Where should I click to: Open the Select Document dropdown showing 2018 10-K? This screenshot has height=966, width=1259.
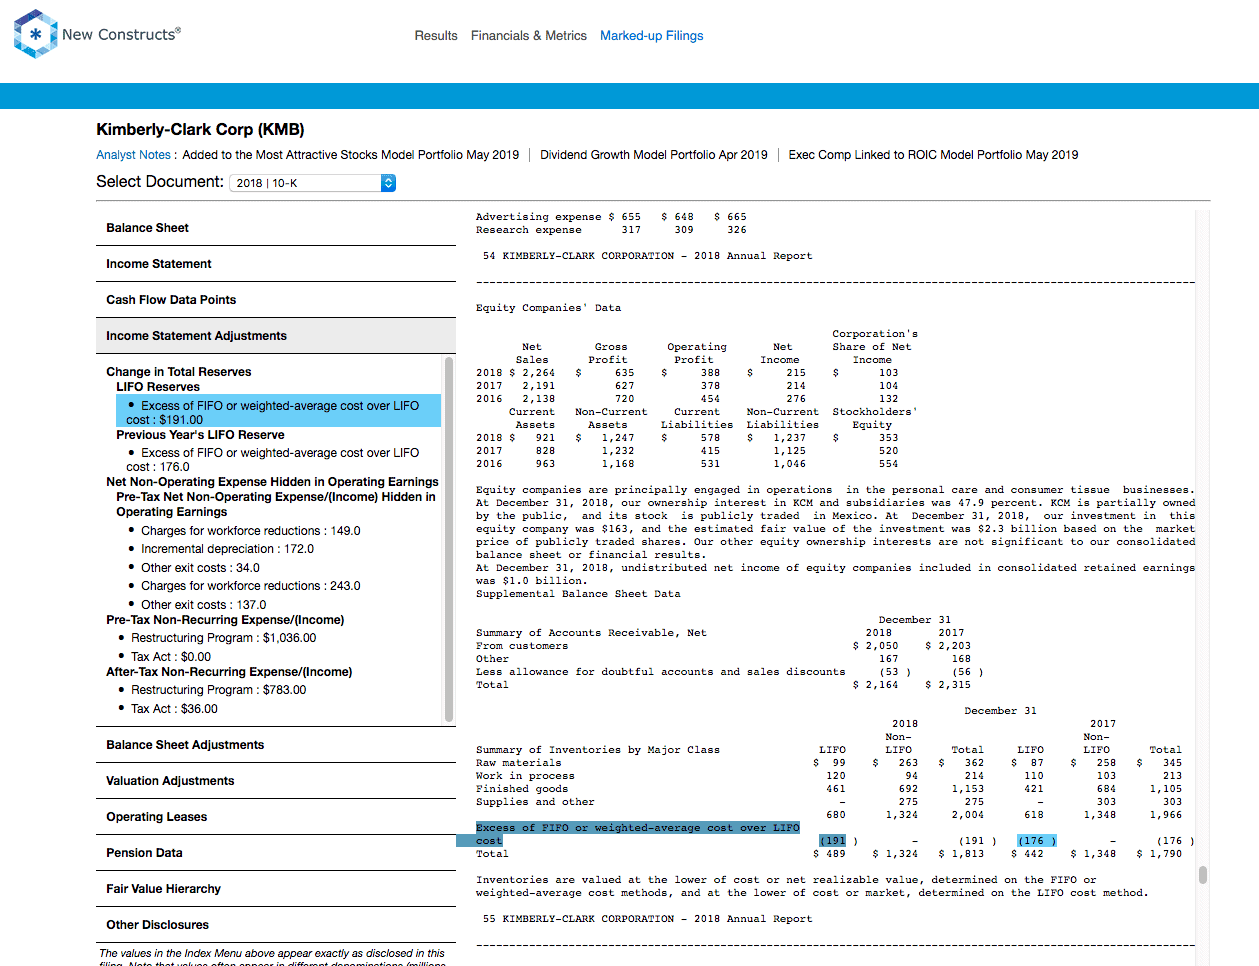[x=313, y=183]
